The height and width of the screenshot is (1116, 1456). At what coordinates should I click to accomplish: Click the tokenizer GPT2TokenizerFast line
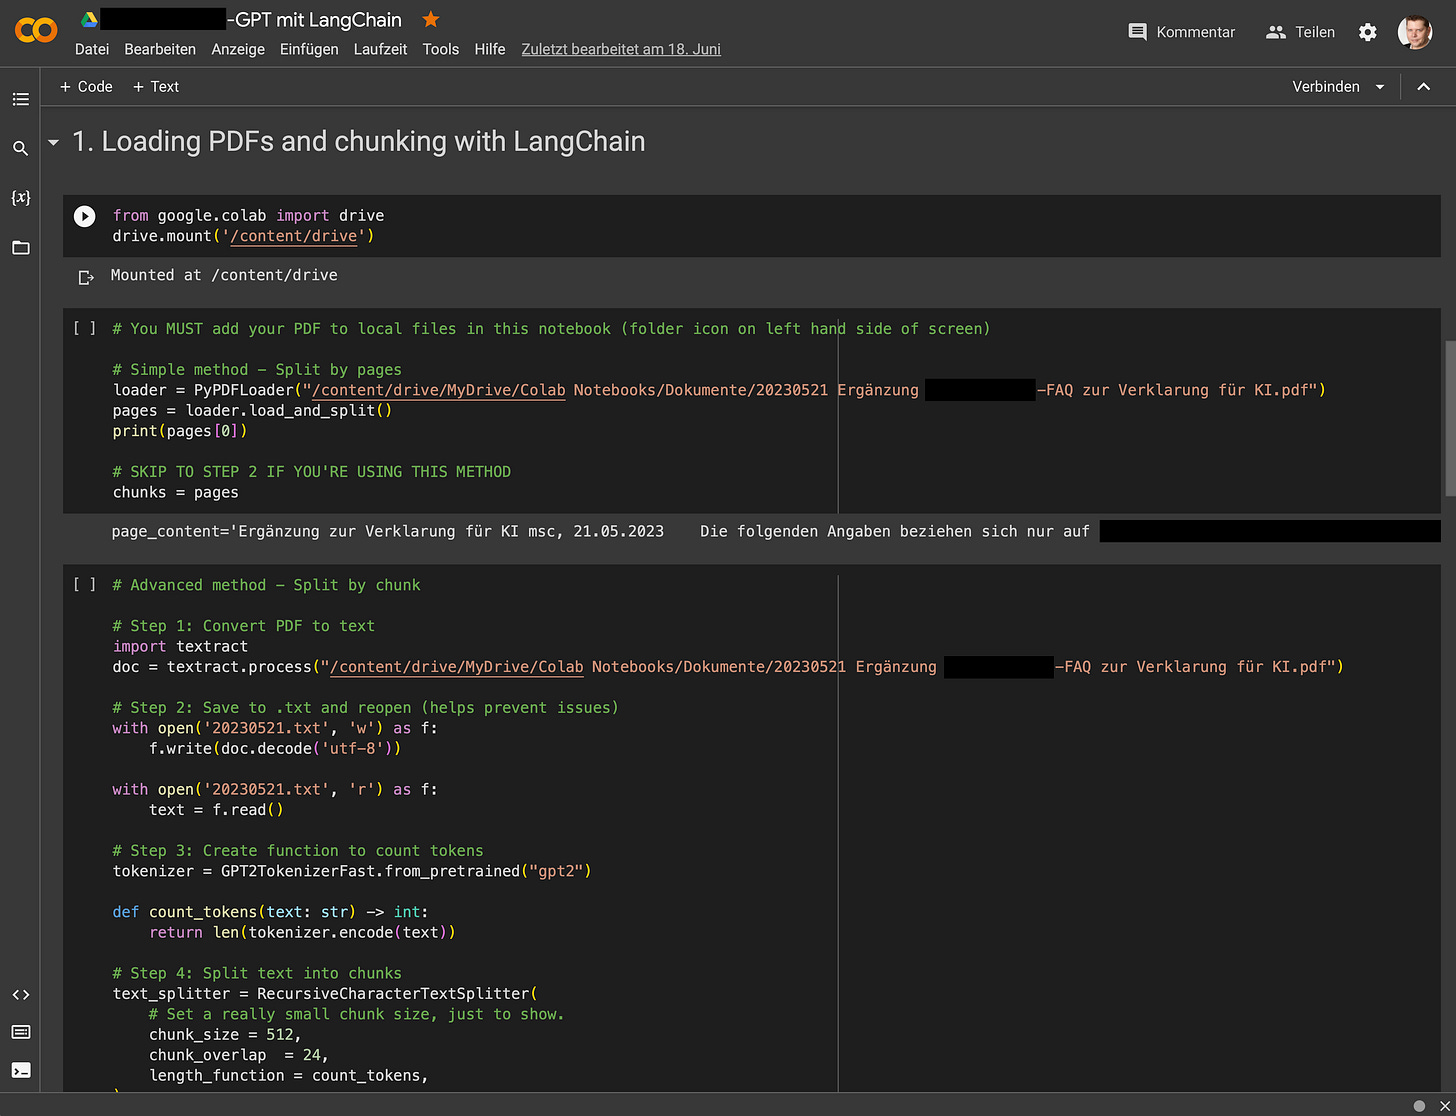pyautogui.click(x=352, y=871)
